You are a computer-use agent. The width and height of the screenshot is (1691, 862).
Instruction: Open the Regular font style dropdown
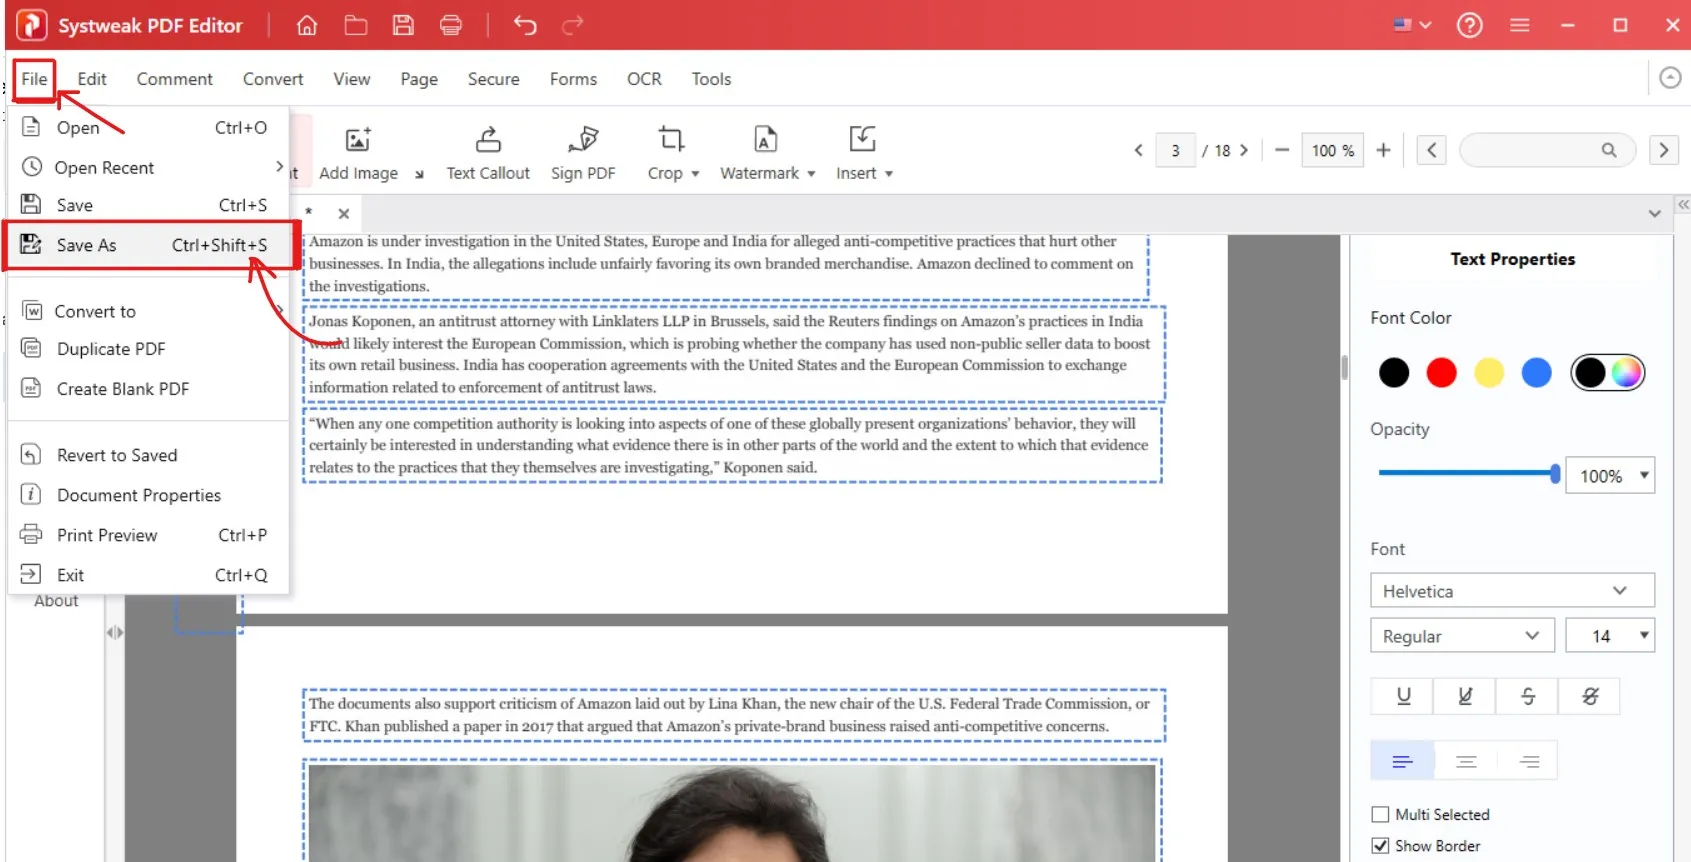tap(1461, 636)
